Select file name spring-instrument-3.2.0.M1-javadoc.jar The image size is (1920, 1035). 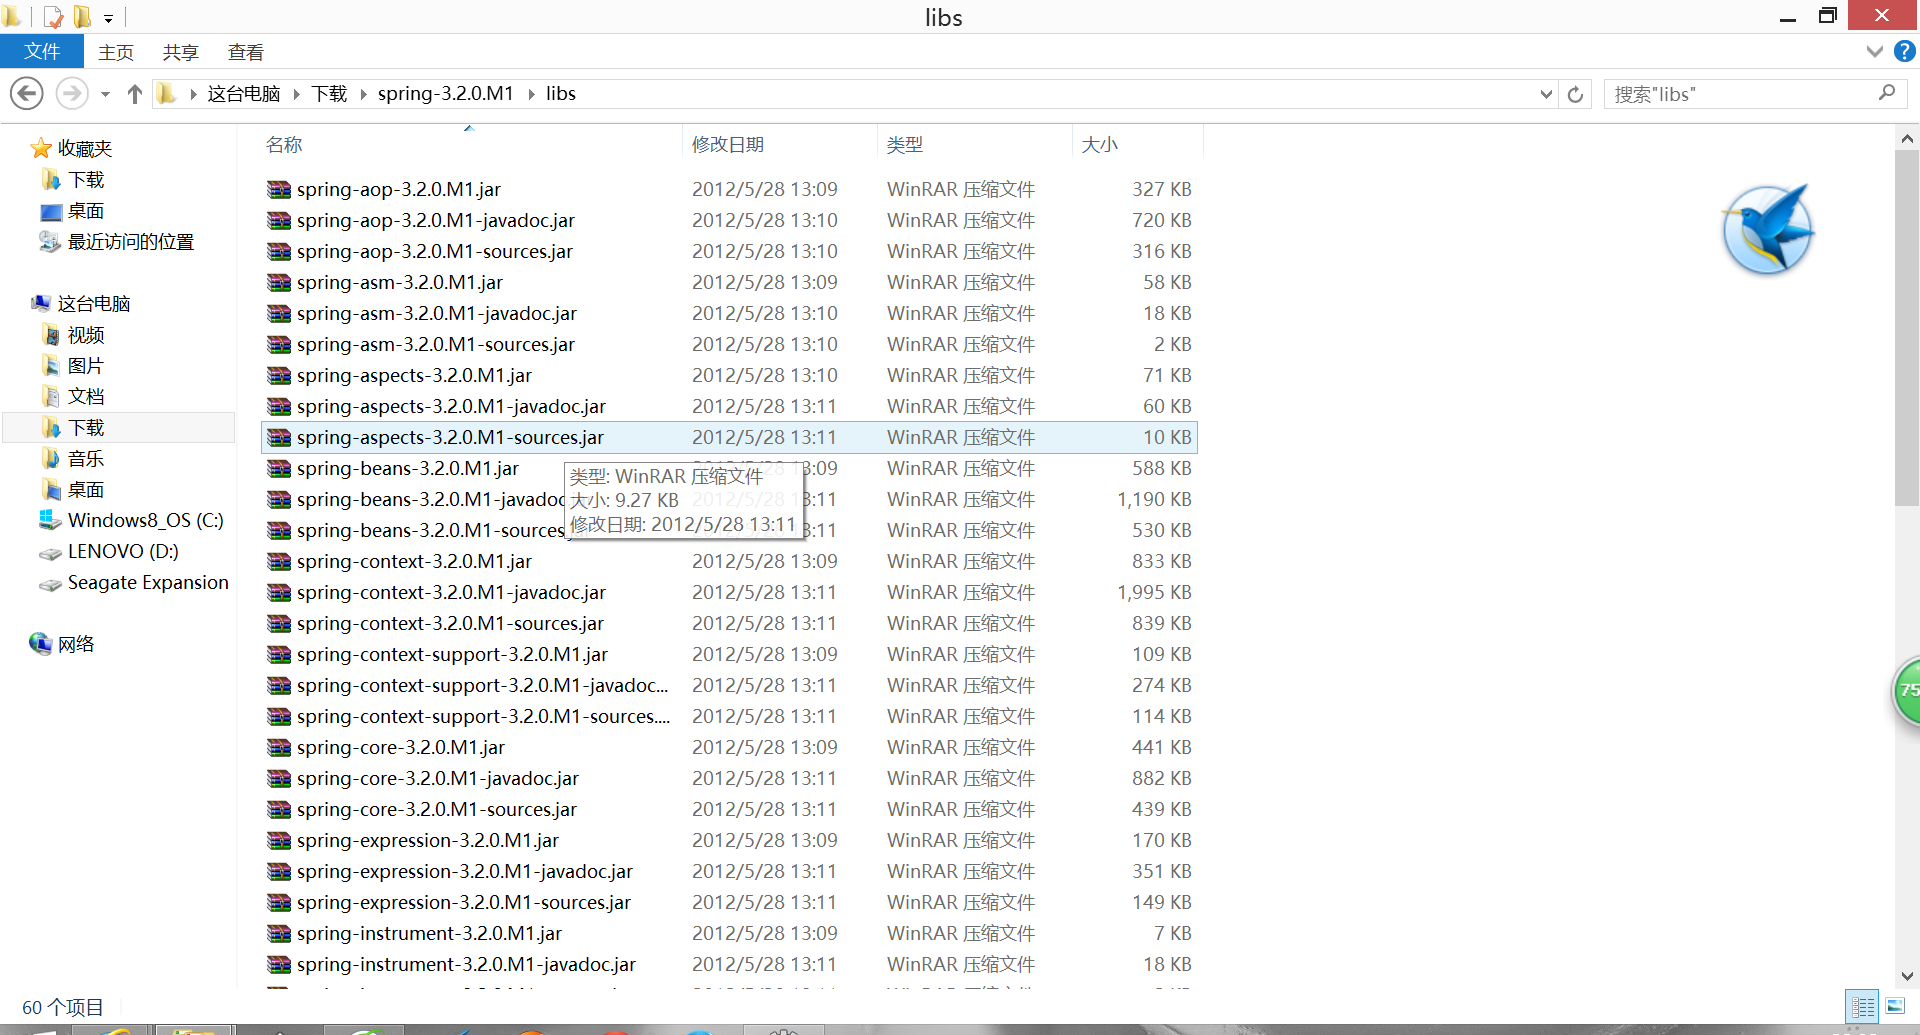click(x=466, y=965)
